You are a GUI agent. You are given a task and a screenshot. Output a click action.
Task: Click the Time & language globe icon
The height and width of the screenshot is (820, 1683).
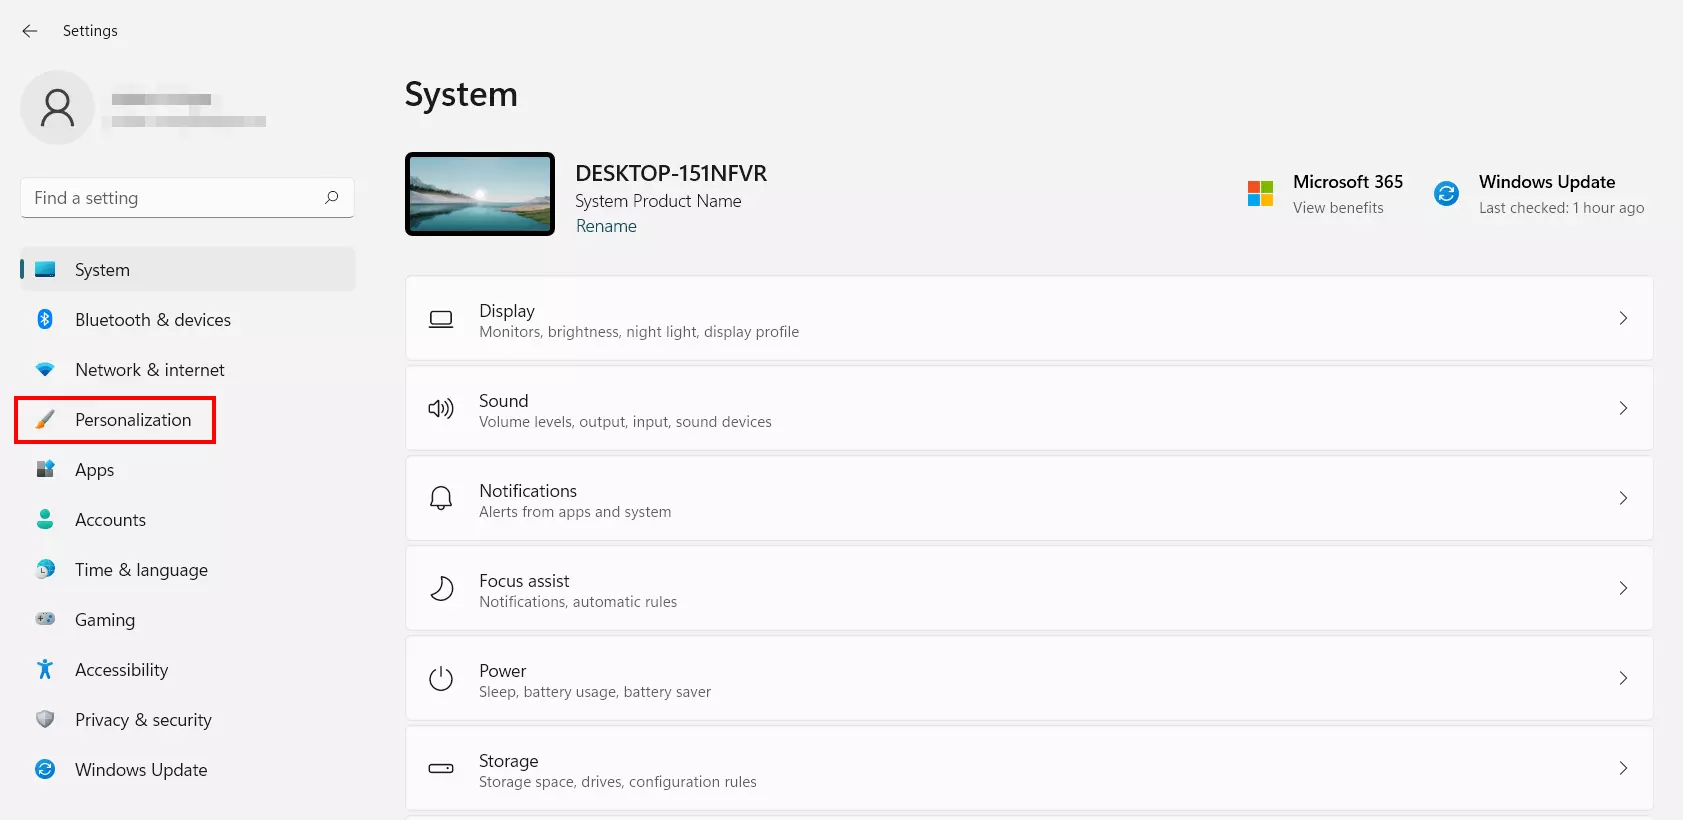45,569
